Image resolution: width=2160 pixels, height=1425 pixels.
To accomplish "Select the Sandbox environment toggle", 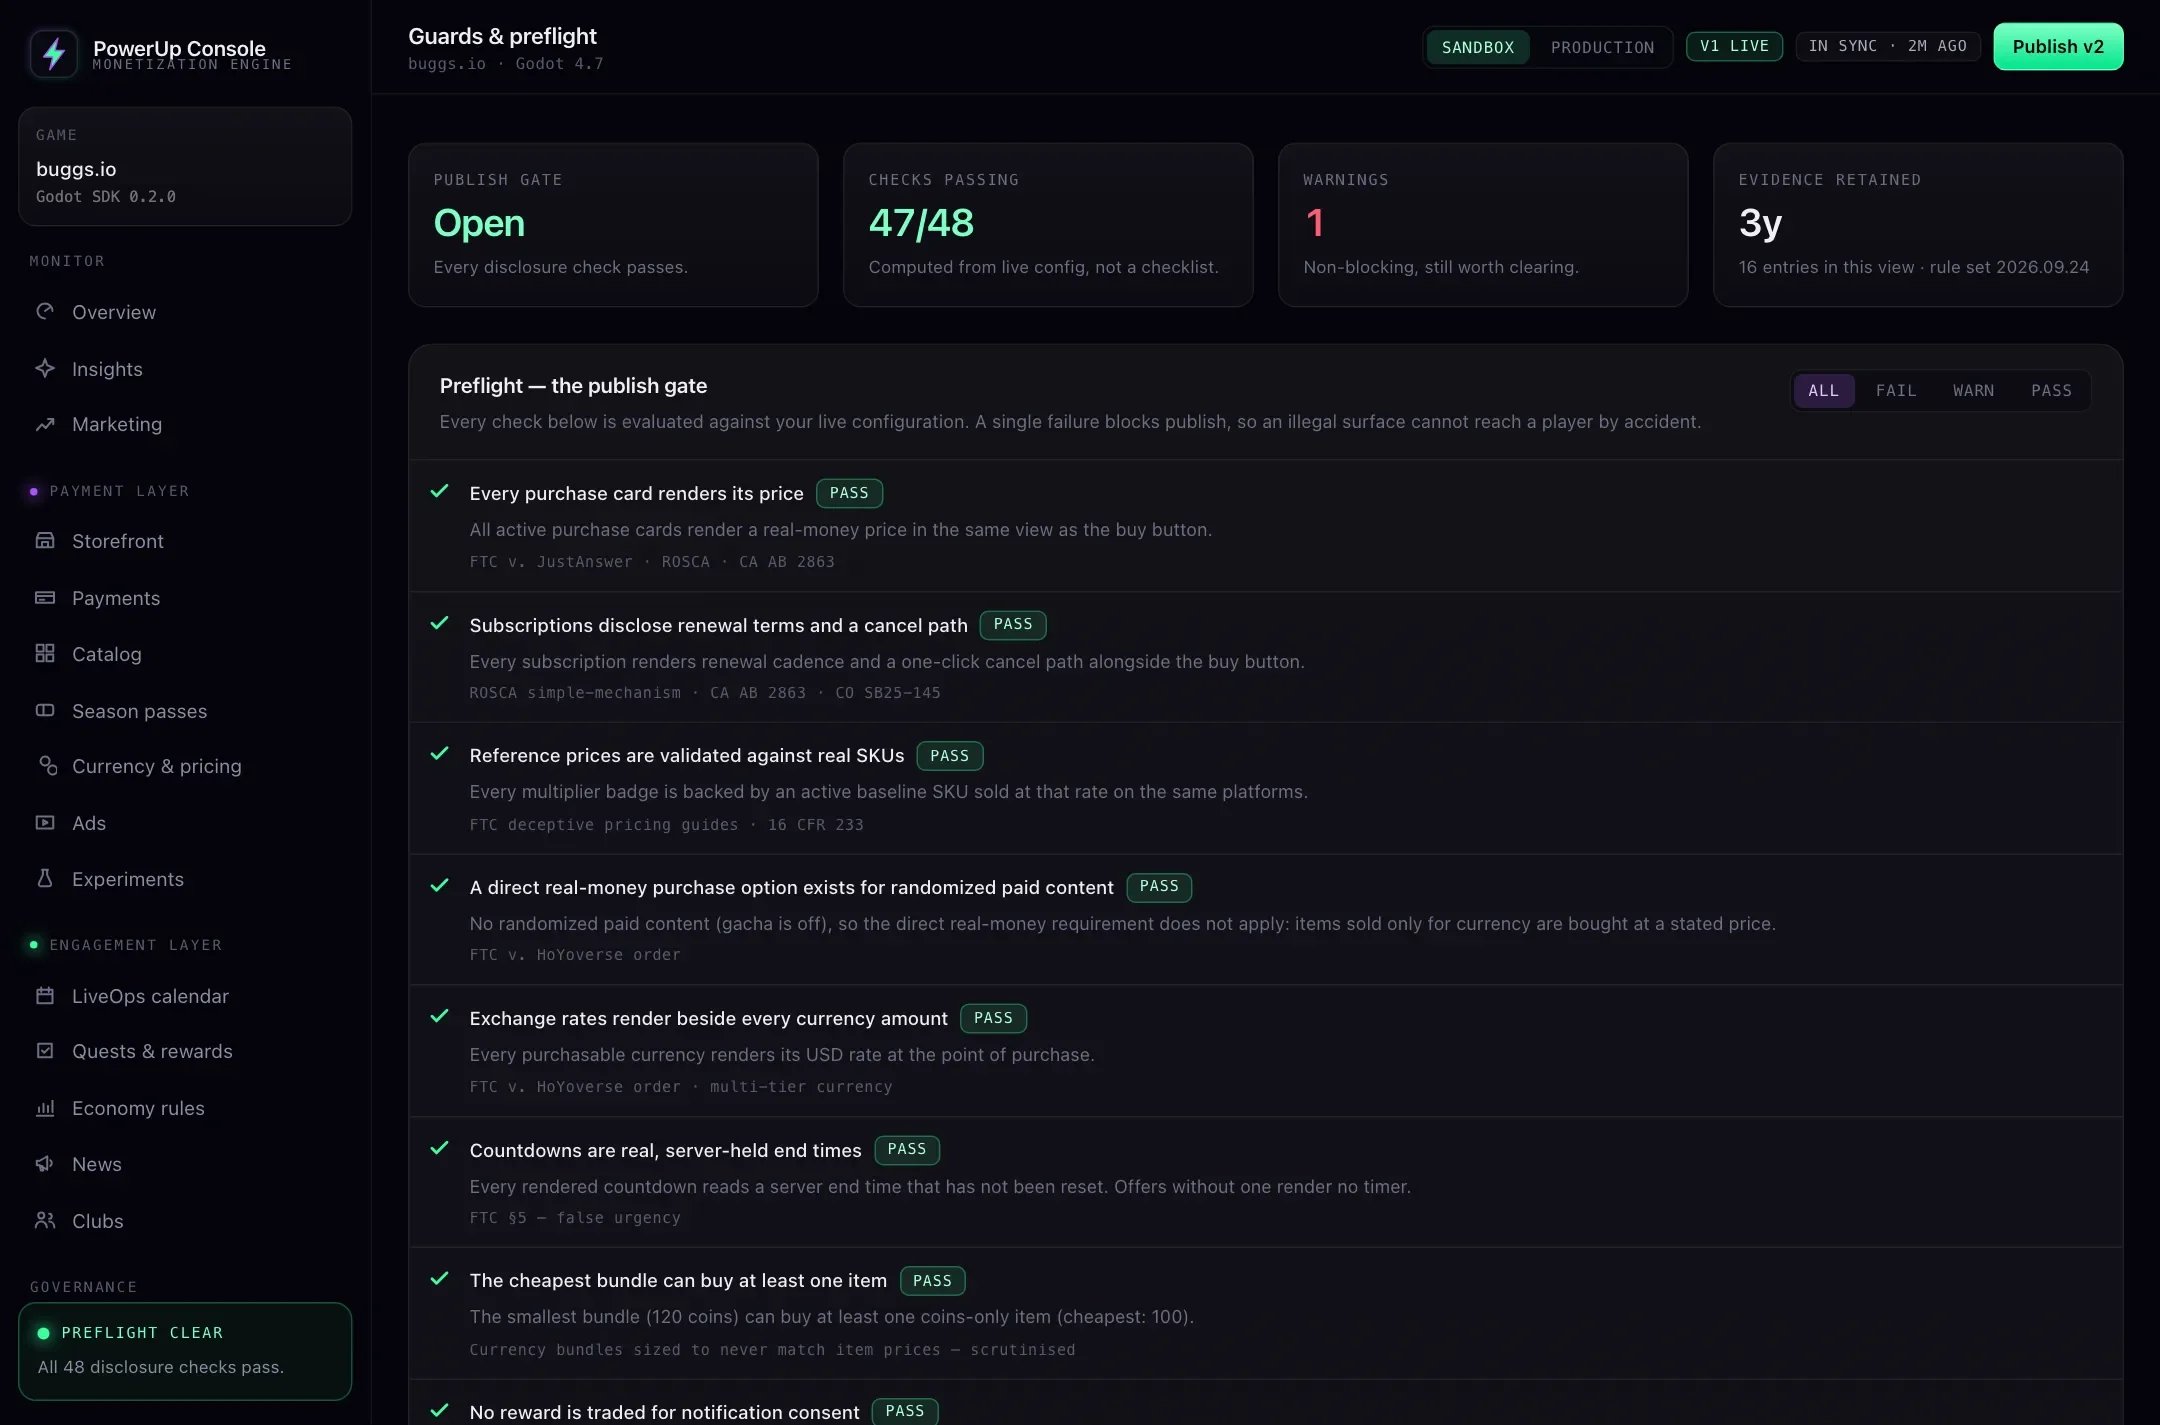I will tap(1478, 47).
